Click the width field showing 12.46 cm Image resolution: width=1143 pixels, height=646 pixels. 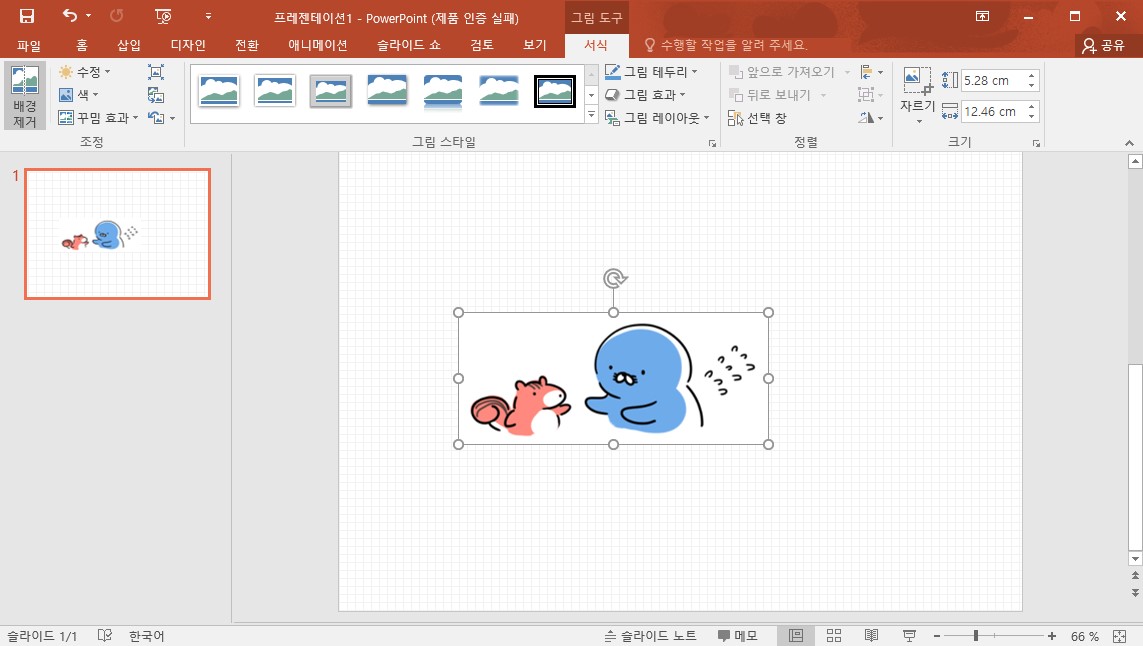(992, 112)
